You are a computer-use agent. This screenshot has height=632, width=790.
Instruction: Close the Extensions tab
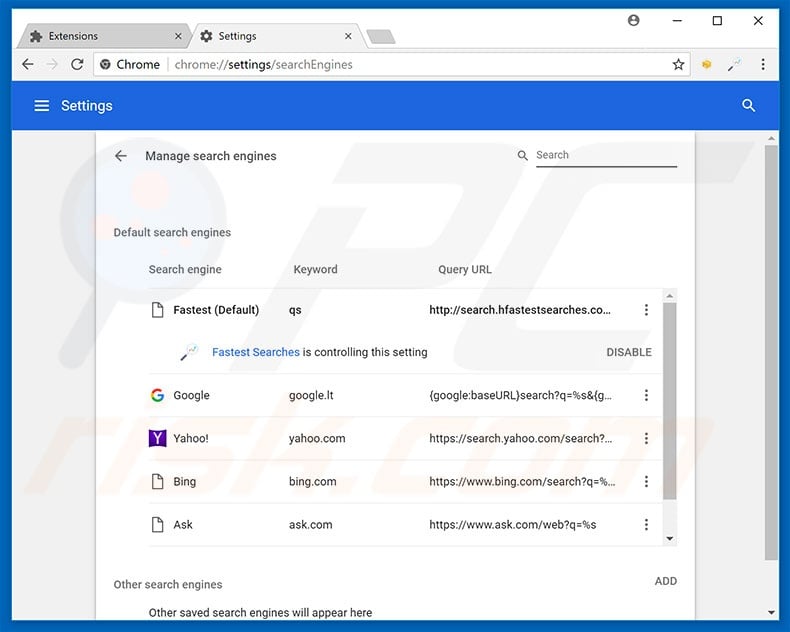pyautogui.click(x=178, y=36)
